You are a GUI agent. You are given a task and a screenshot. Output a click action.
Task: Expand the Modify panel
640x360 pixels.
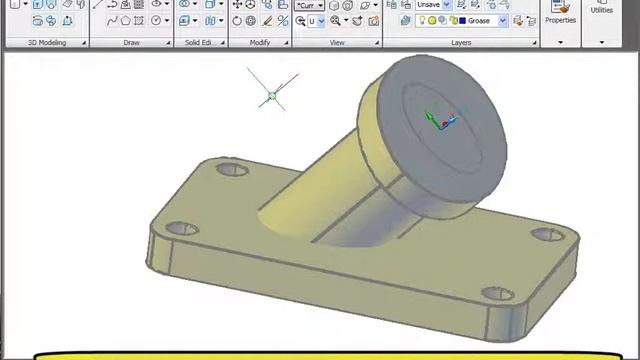(286, 43)
